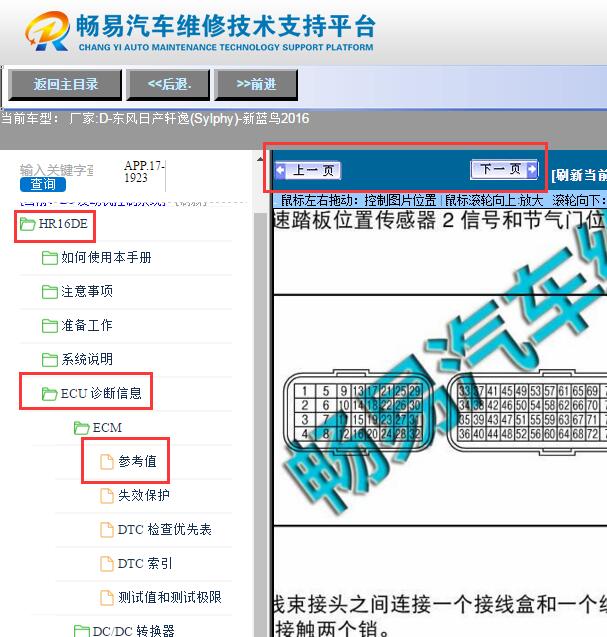
Task: Select the DC/DC 转换器 tree label
Action: tap(133, 631)
